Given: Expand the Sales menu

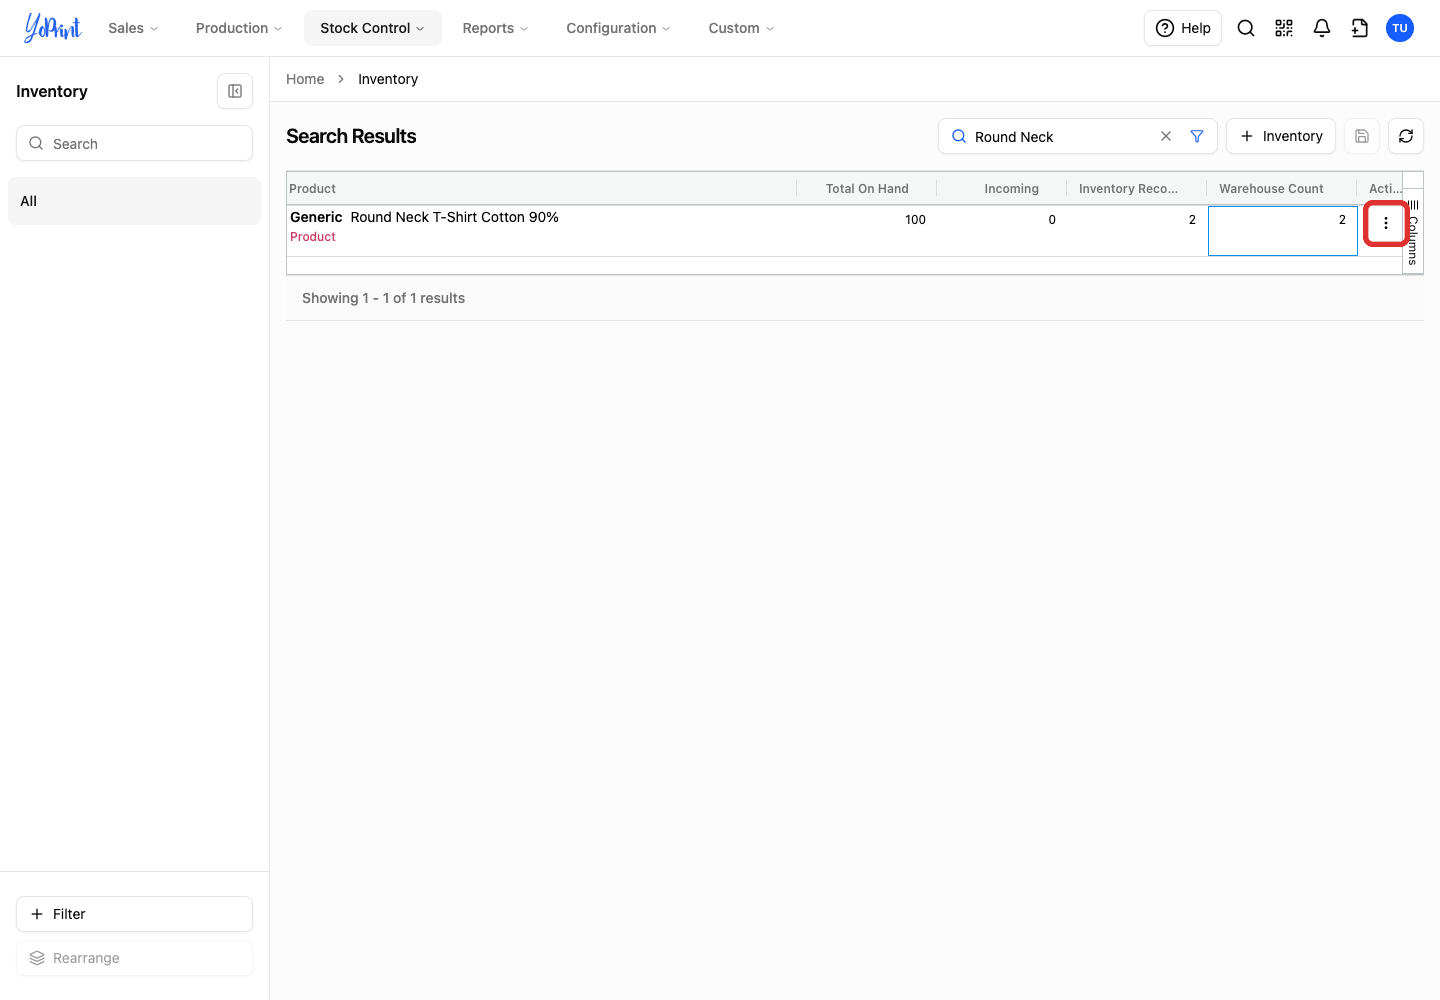Looking at the screenshot, I should 133,28.
